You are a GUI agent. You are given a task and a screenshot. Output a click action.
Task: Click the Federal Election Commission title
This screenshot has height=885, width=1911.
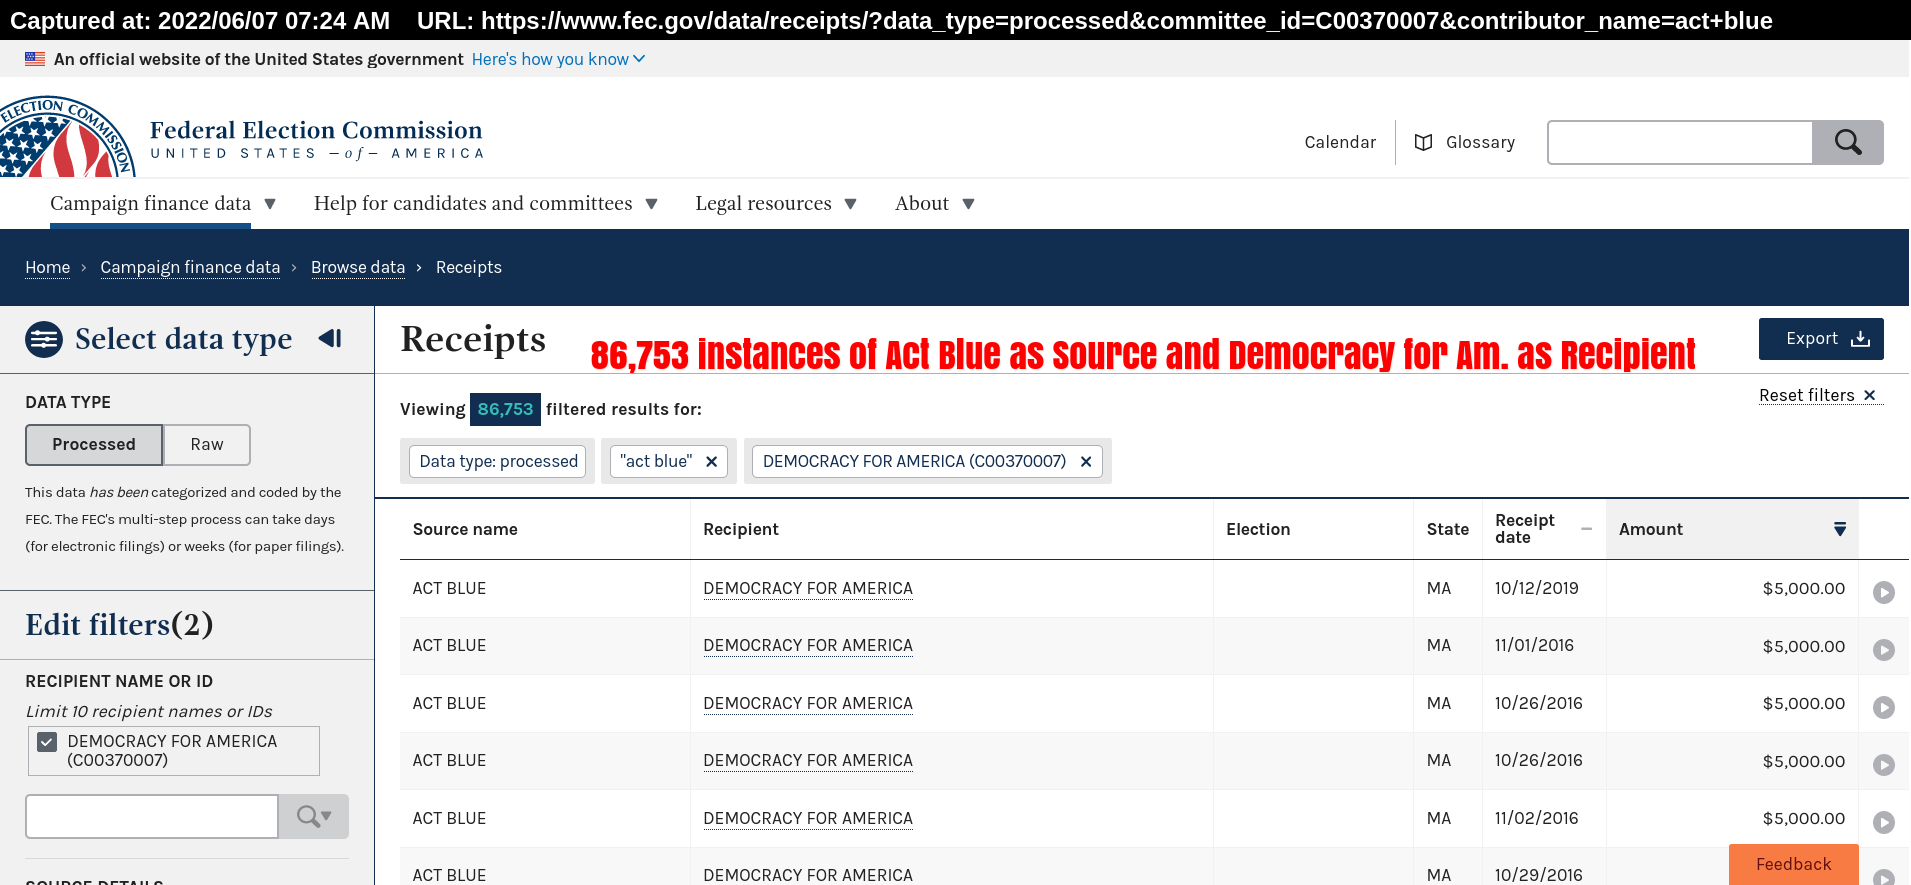point(316,130)
